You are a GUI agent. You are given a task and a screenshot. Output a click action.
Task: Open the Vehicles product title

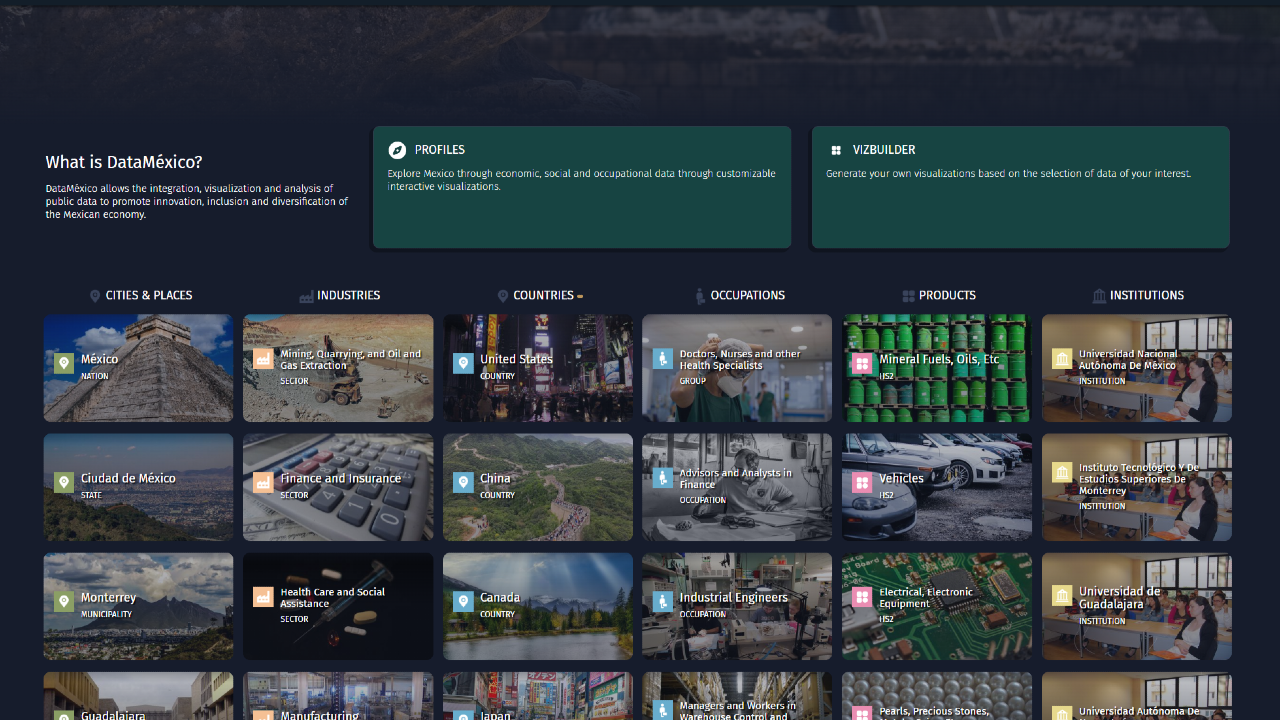(902, 478)
